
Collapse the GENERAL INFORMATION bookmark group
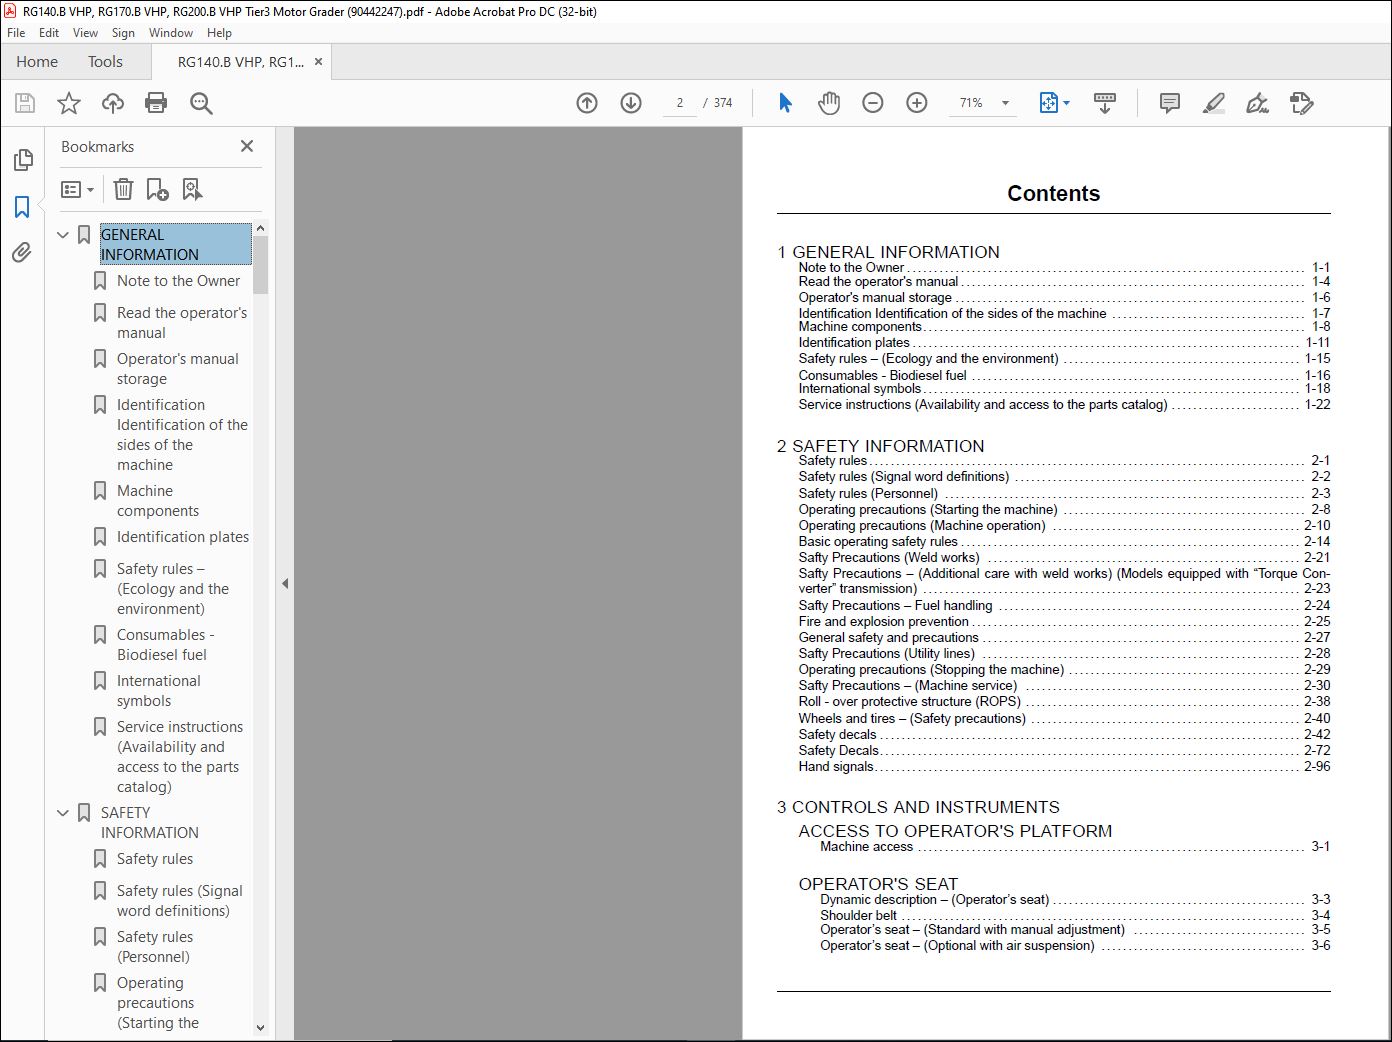tap(63, 235)
